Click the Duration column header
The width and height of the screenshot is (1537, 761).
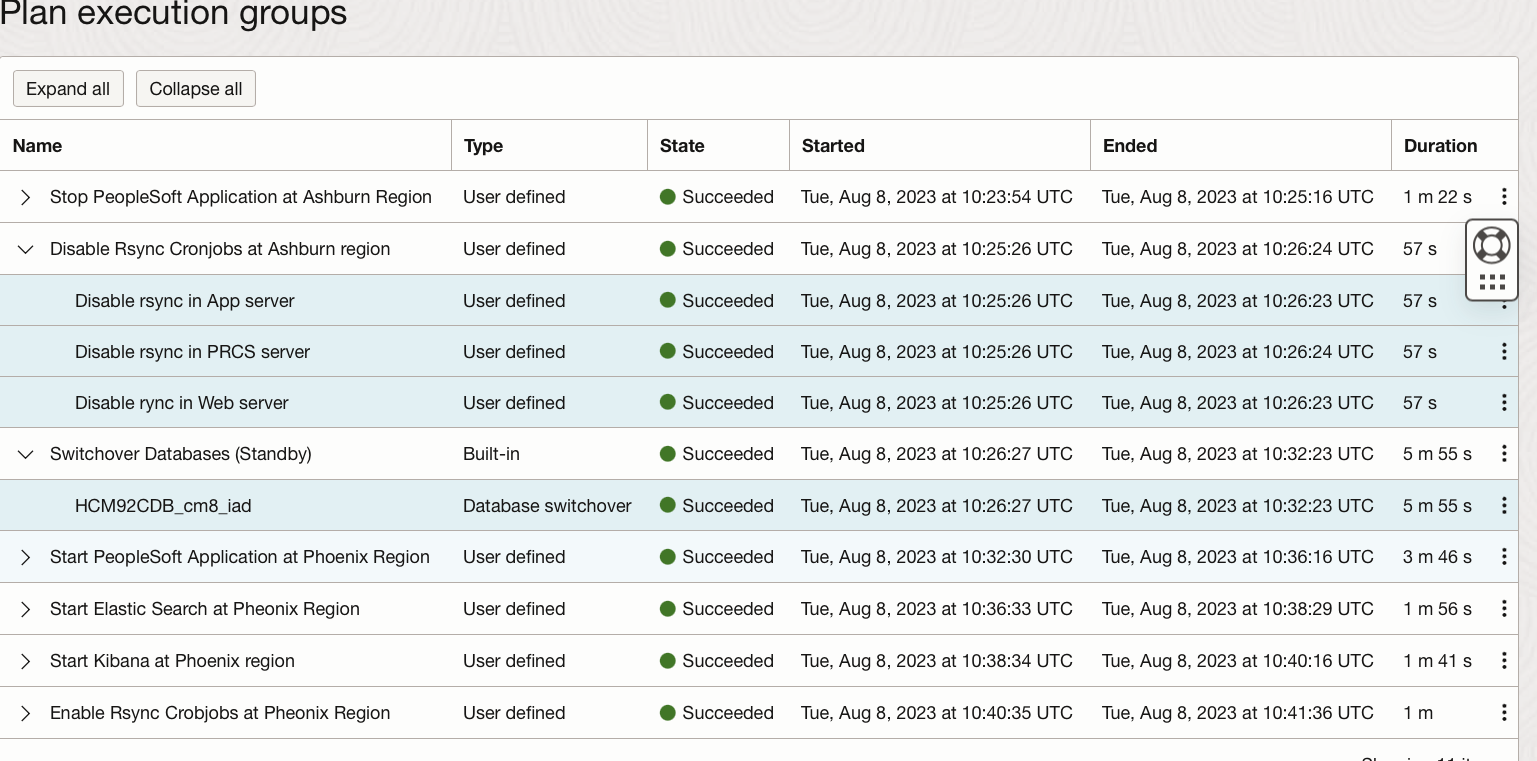click(1440, 146)
